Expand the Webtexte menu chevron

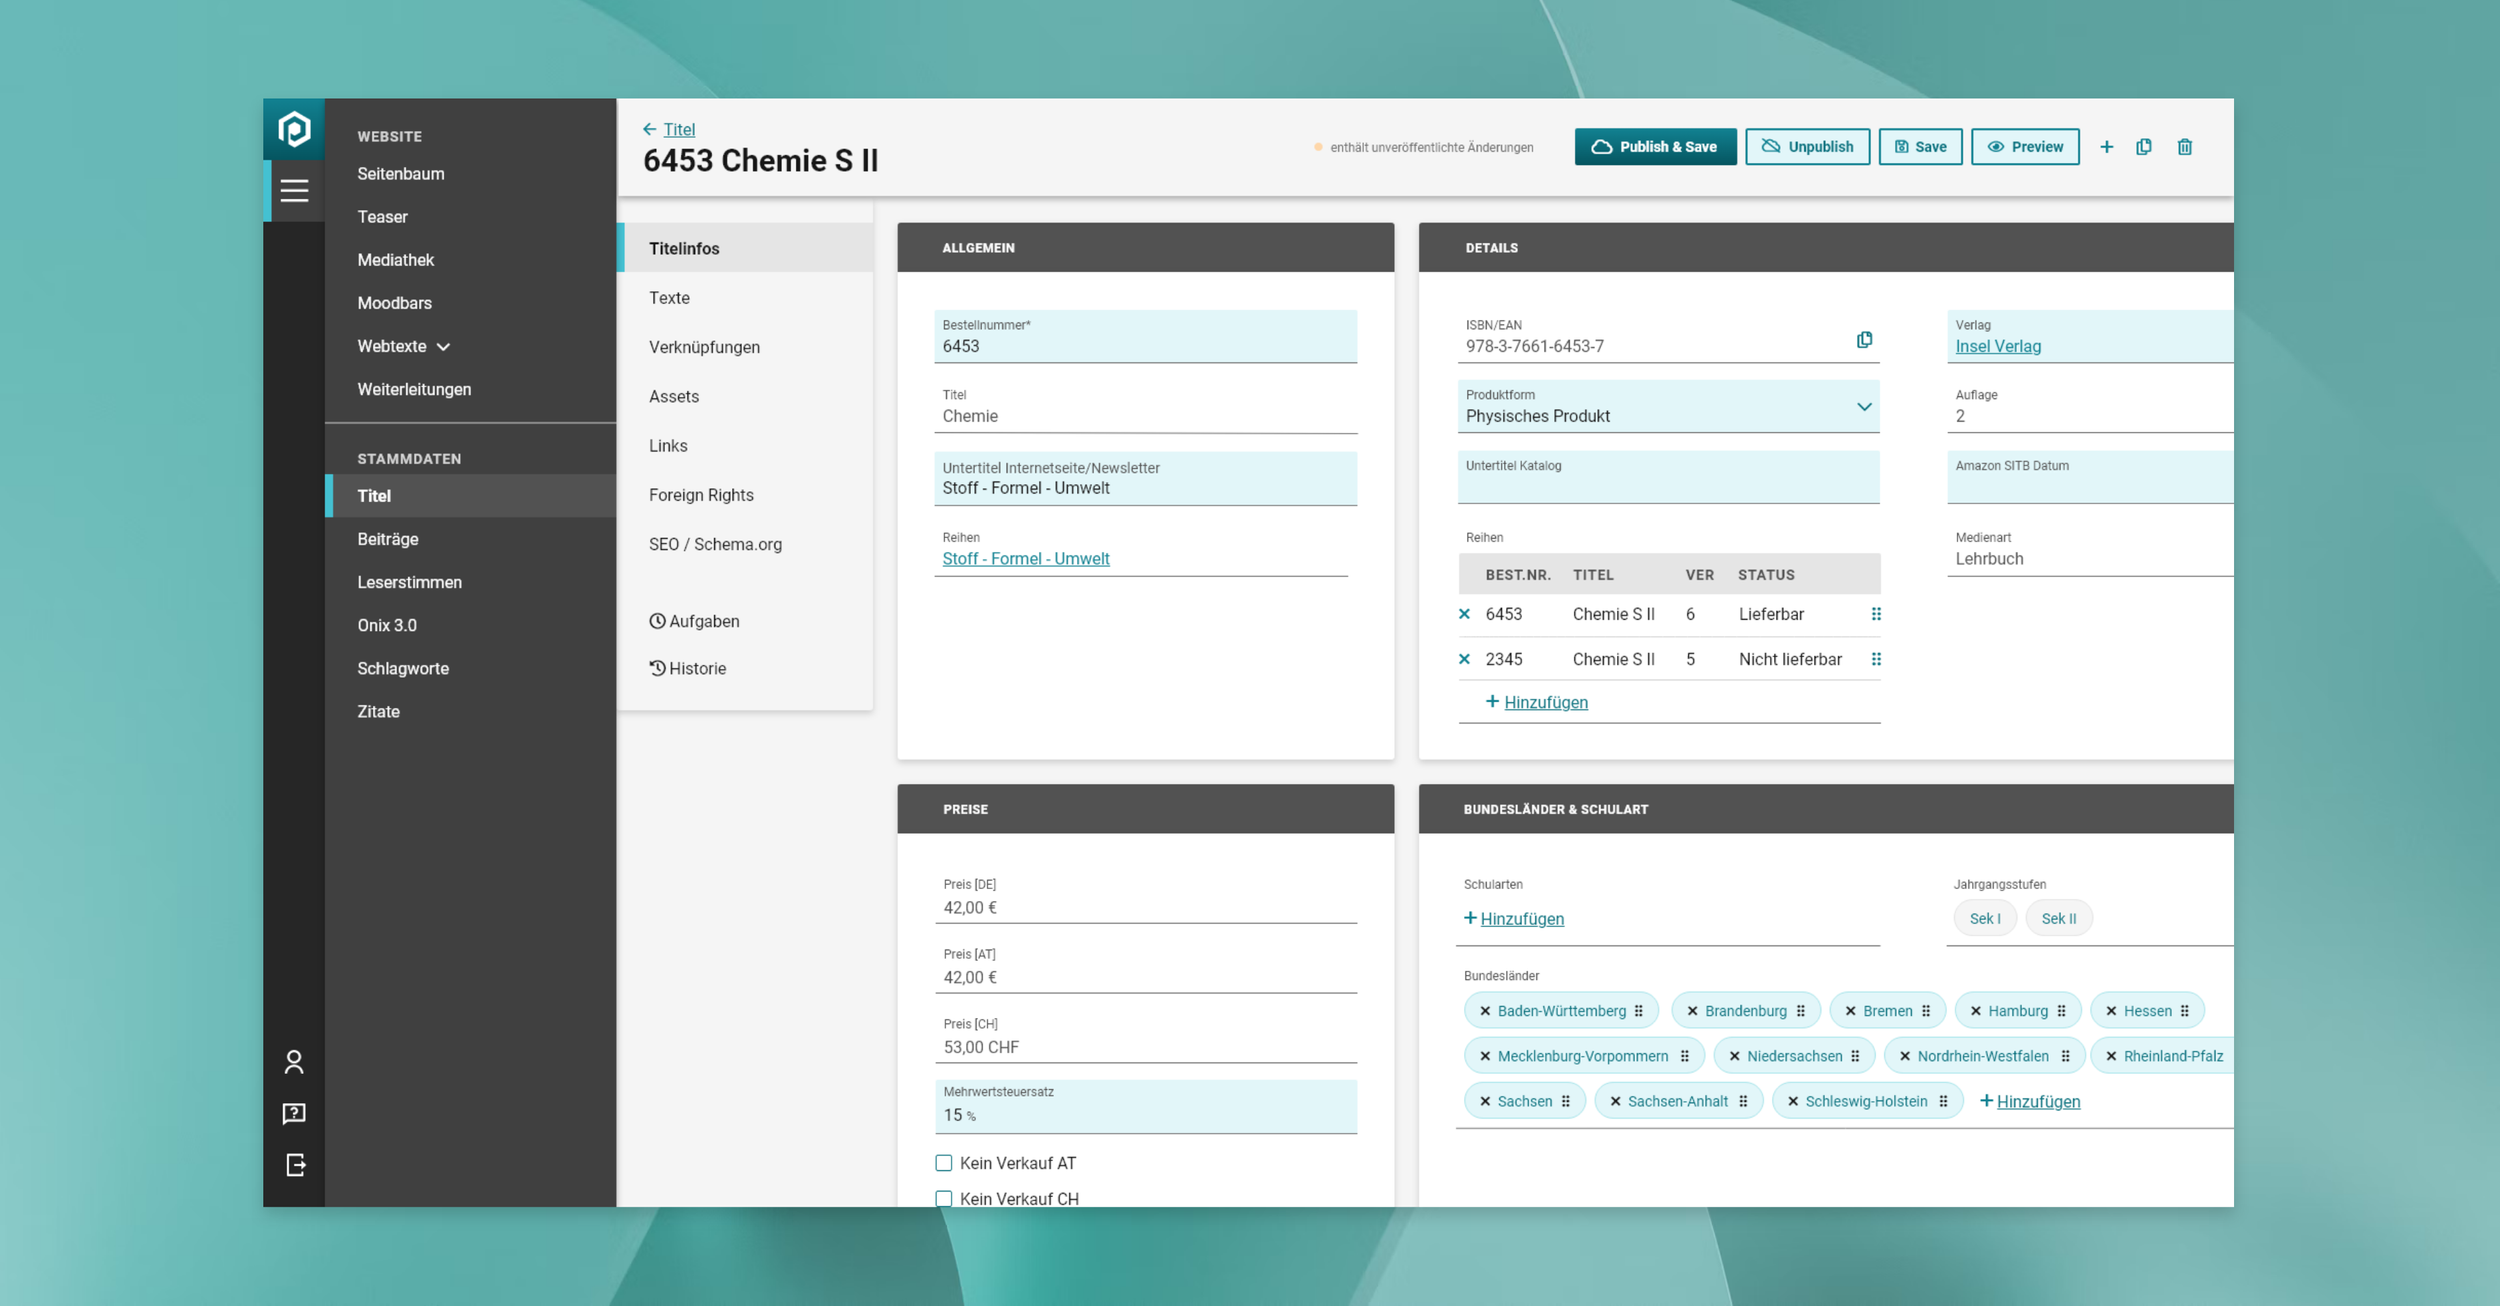coord(444,347)
